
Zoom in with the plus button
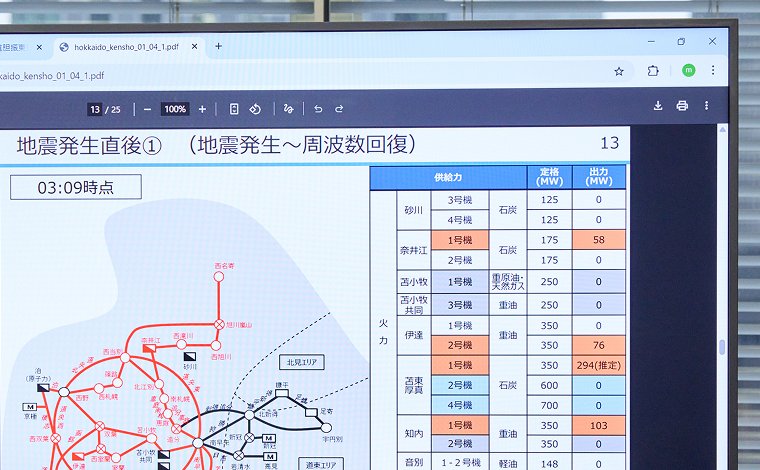pos(202,109)
